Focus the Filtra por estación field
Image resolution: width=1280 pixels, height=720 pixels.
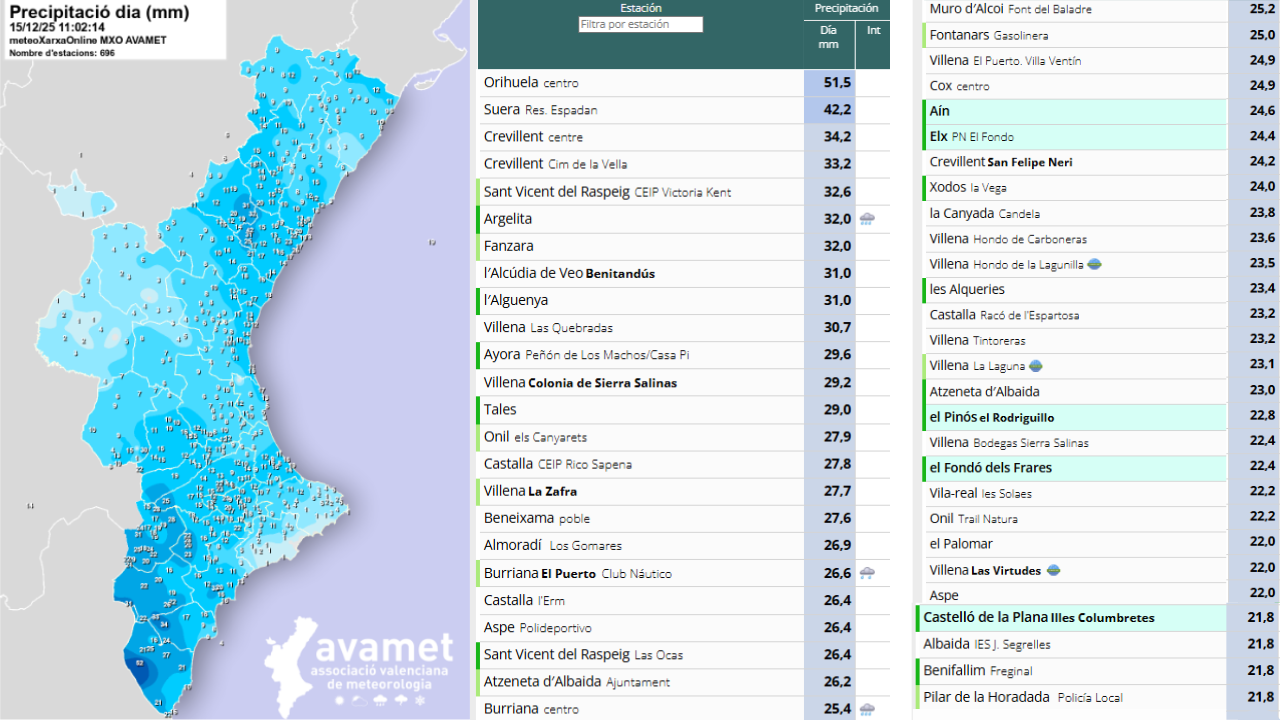tap(640, 24)
